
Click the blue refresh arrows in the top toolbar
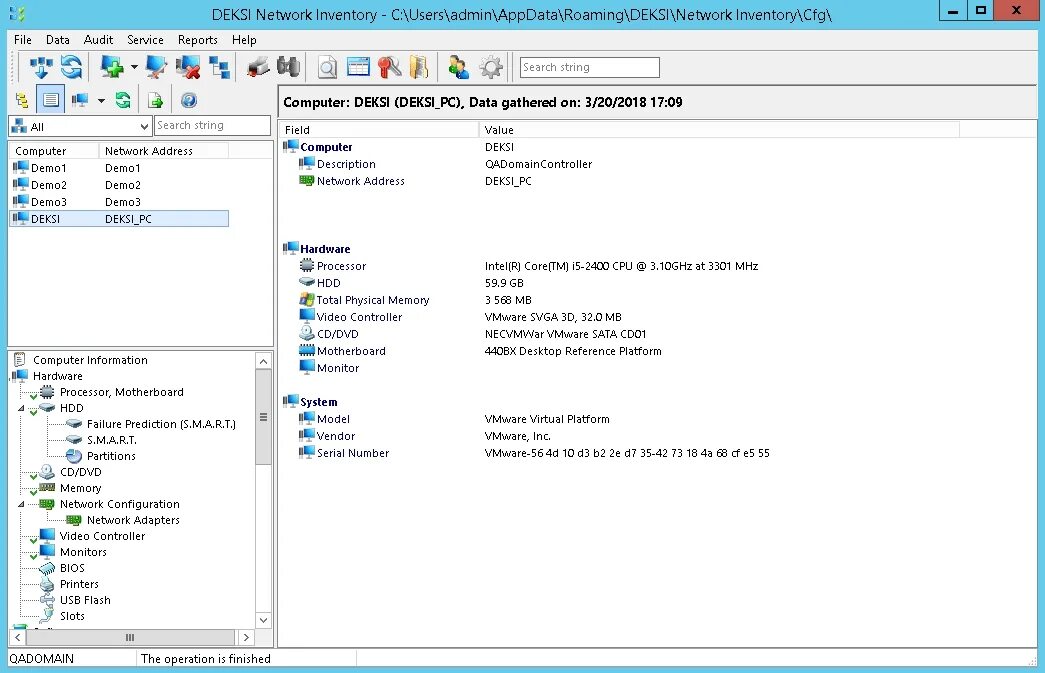pyautogui.click(x=71, y=67)
